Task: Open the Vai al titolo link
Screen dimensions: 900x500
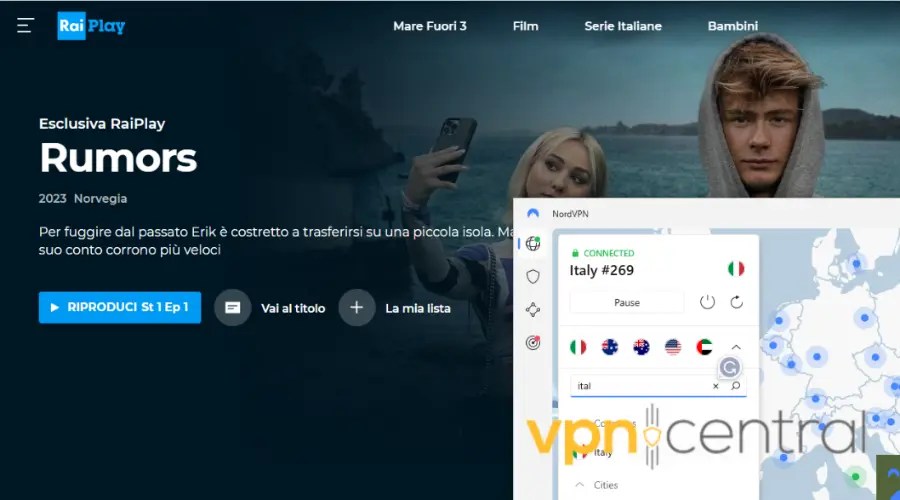Action: (293, 308)
